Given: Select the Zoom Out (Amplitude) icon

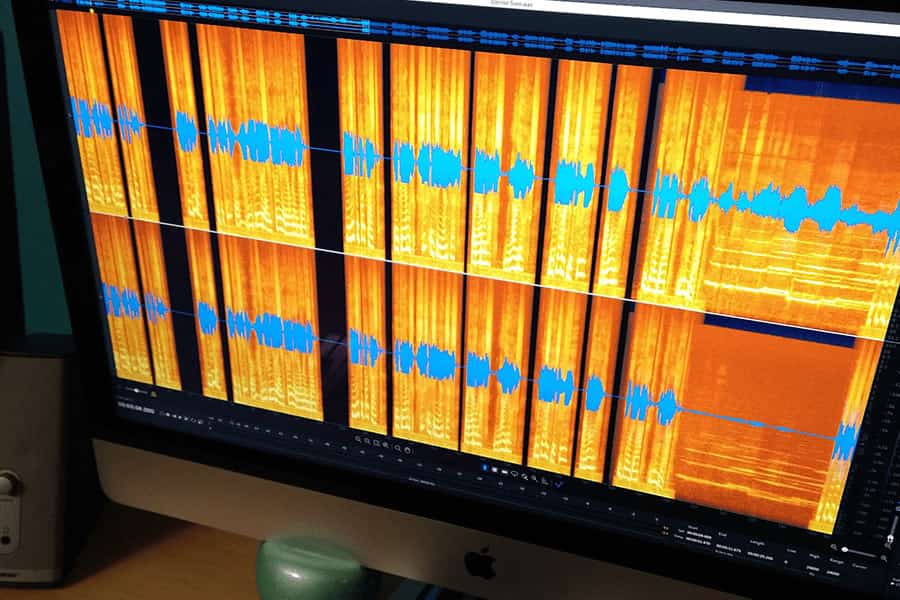Looking at the screenshot, I should coord(368,441).
